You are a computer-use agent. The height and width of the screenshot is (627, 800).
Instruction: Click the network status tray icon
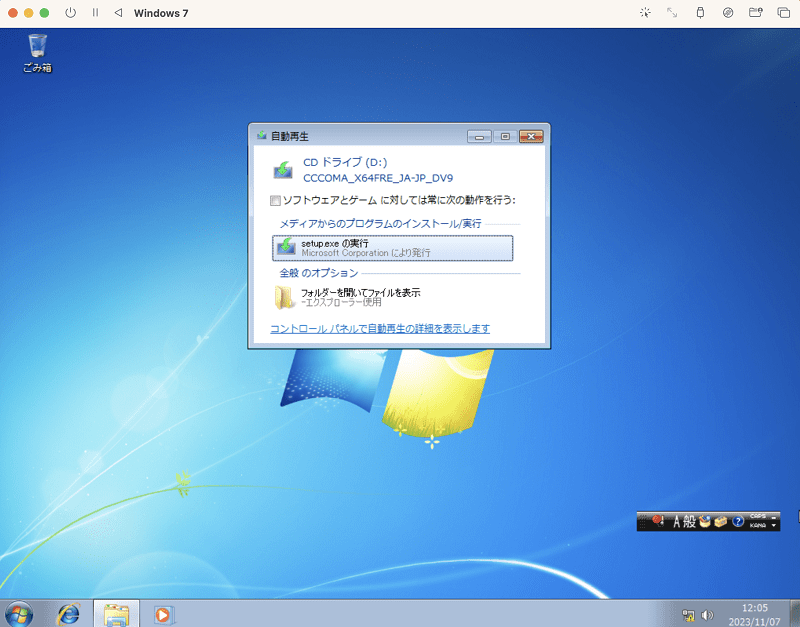(x=688, y=615)
